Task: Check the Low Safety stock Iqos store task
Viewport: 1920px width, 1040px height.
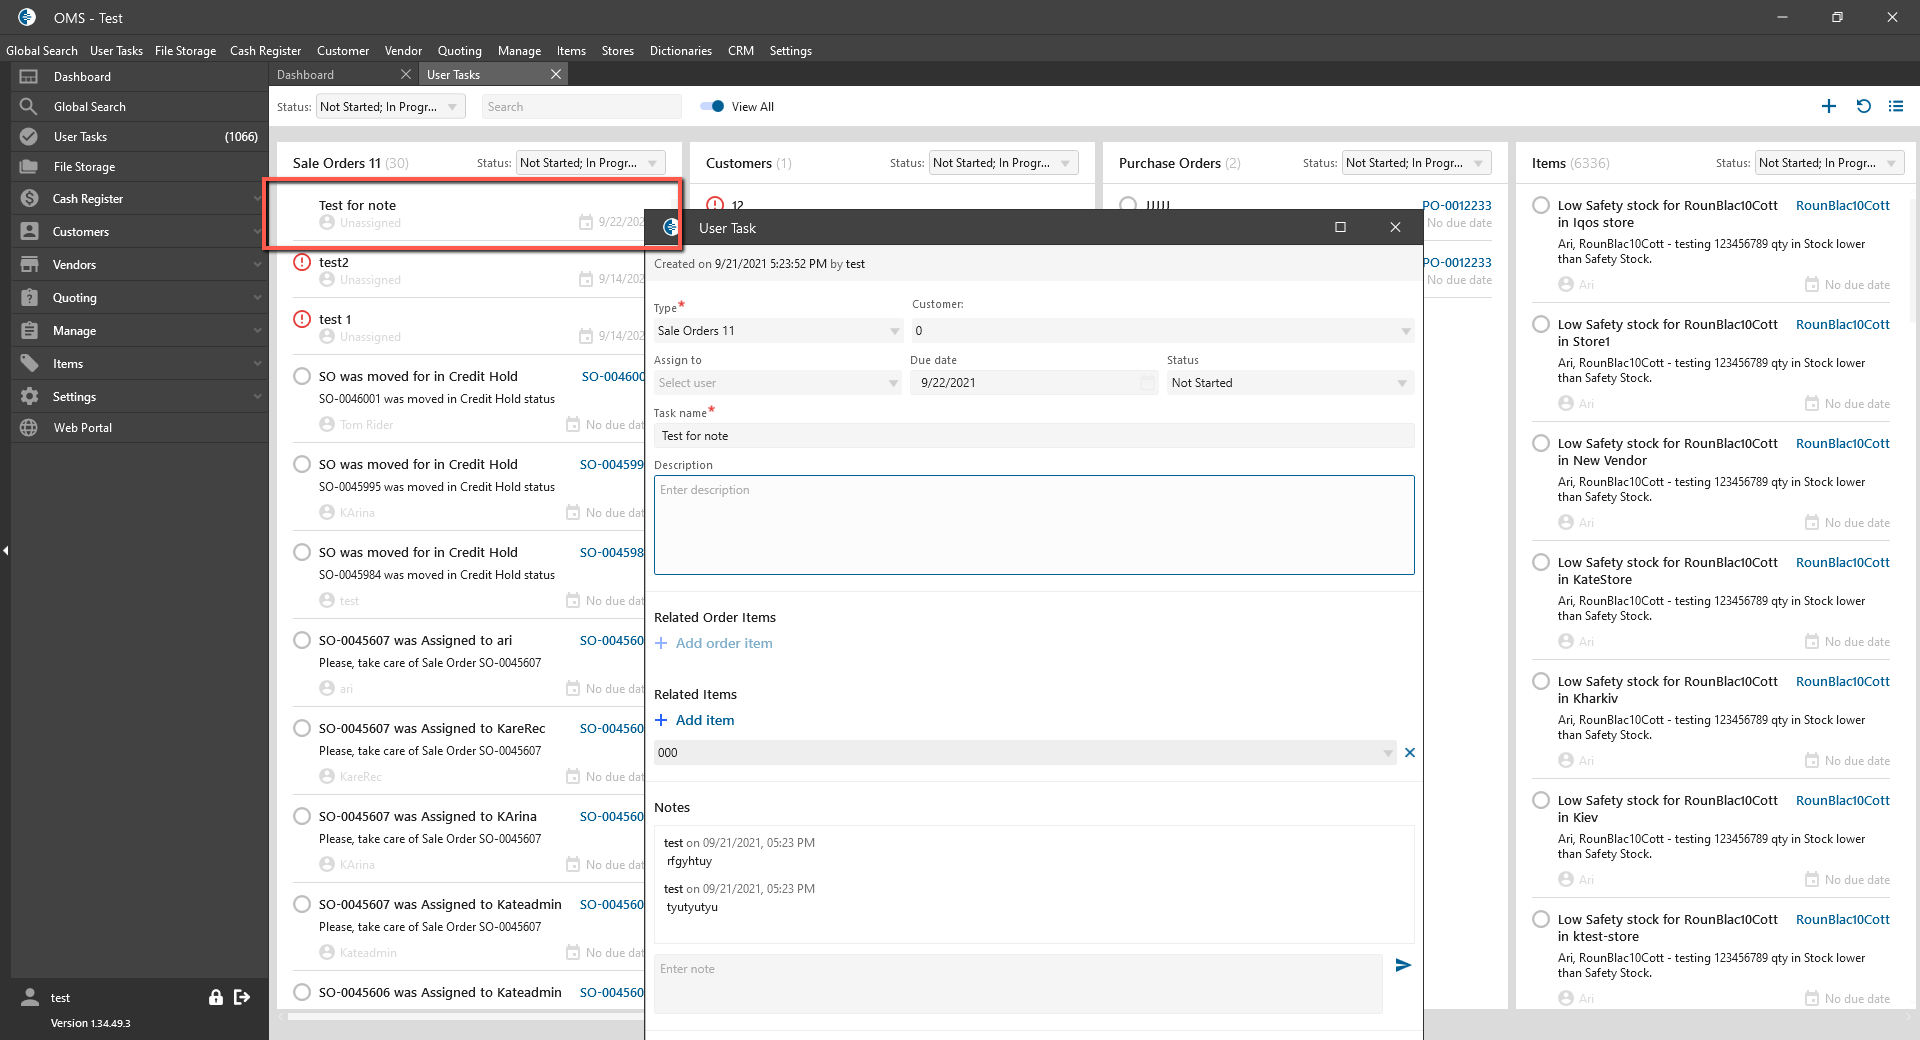Action: click(1541, 206)
